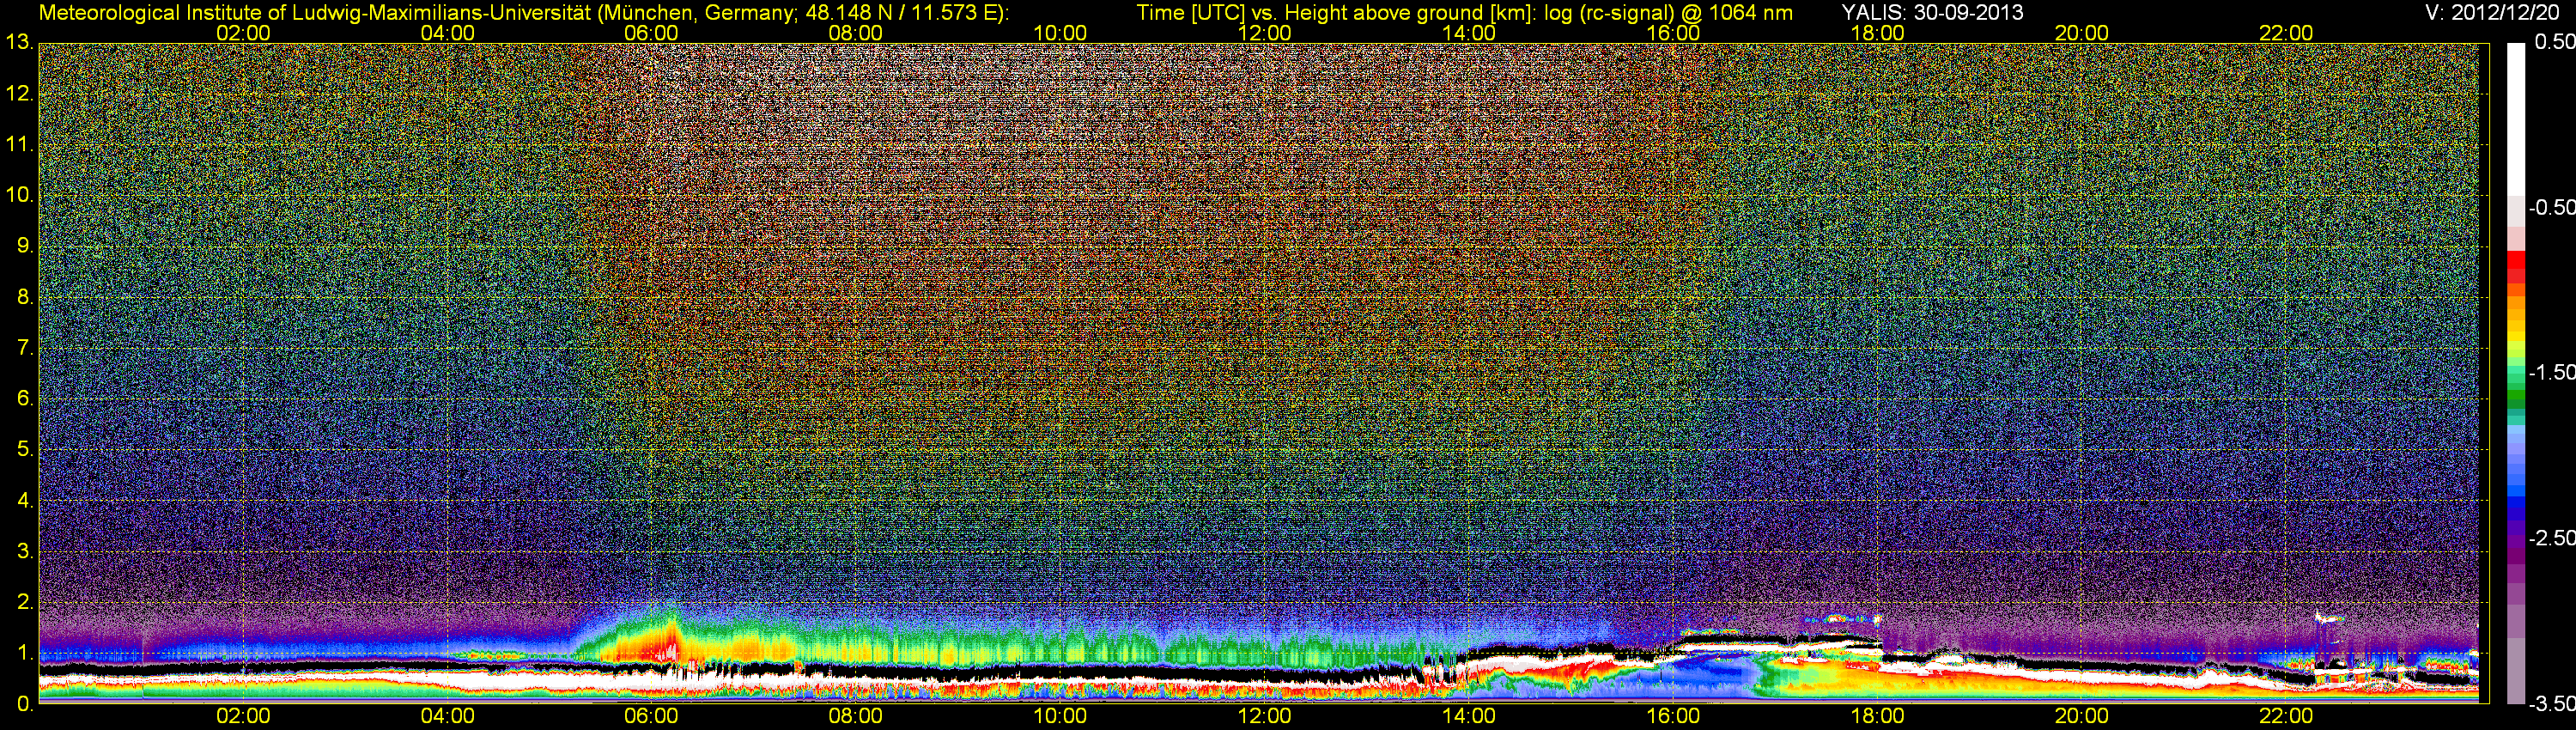Image resolution: width=2576 pixels, height=730 pixels.
Task: Click the 0.50 value on the color scale
Action: (2555, 42)
